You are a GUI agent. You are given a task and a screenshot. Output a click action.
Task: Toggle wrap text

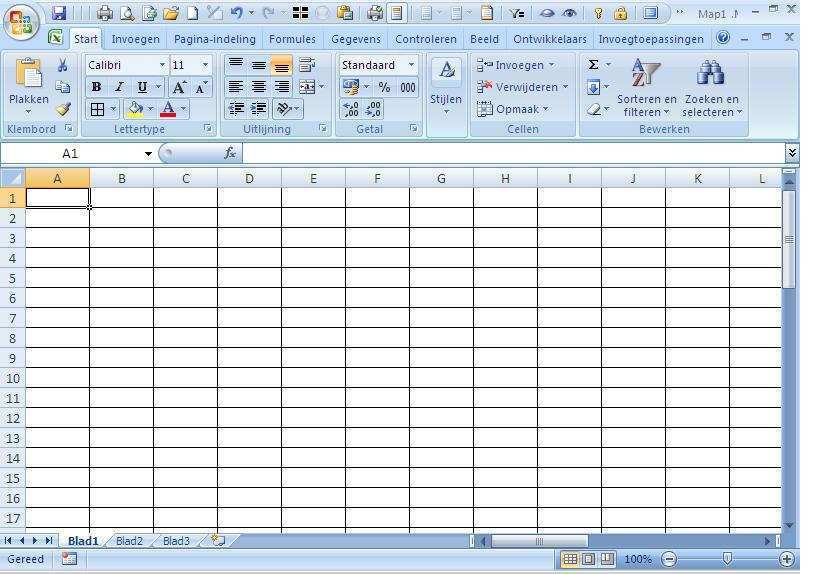pos(306,65)
